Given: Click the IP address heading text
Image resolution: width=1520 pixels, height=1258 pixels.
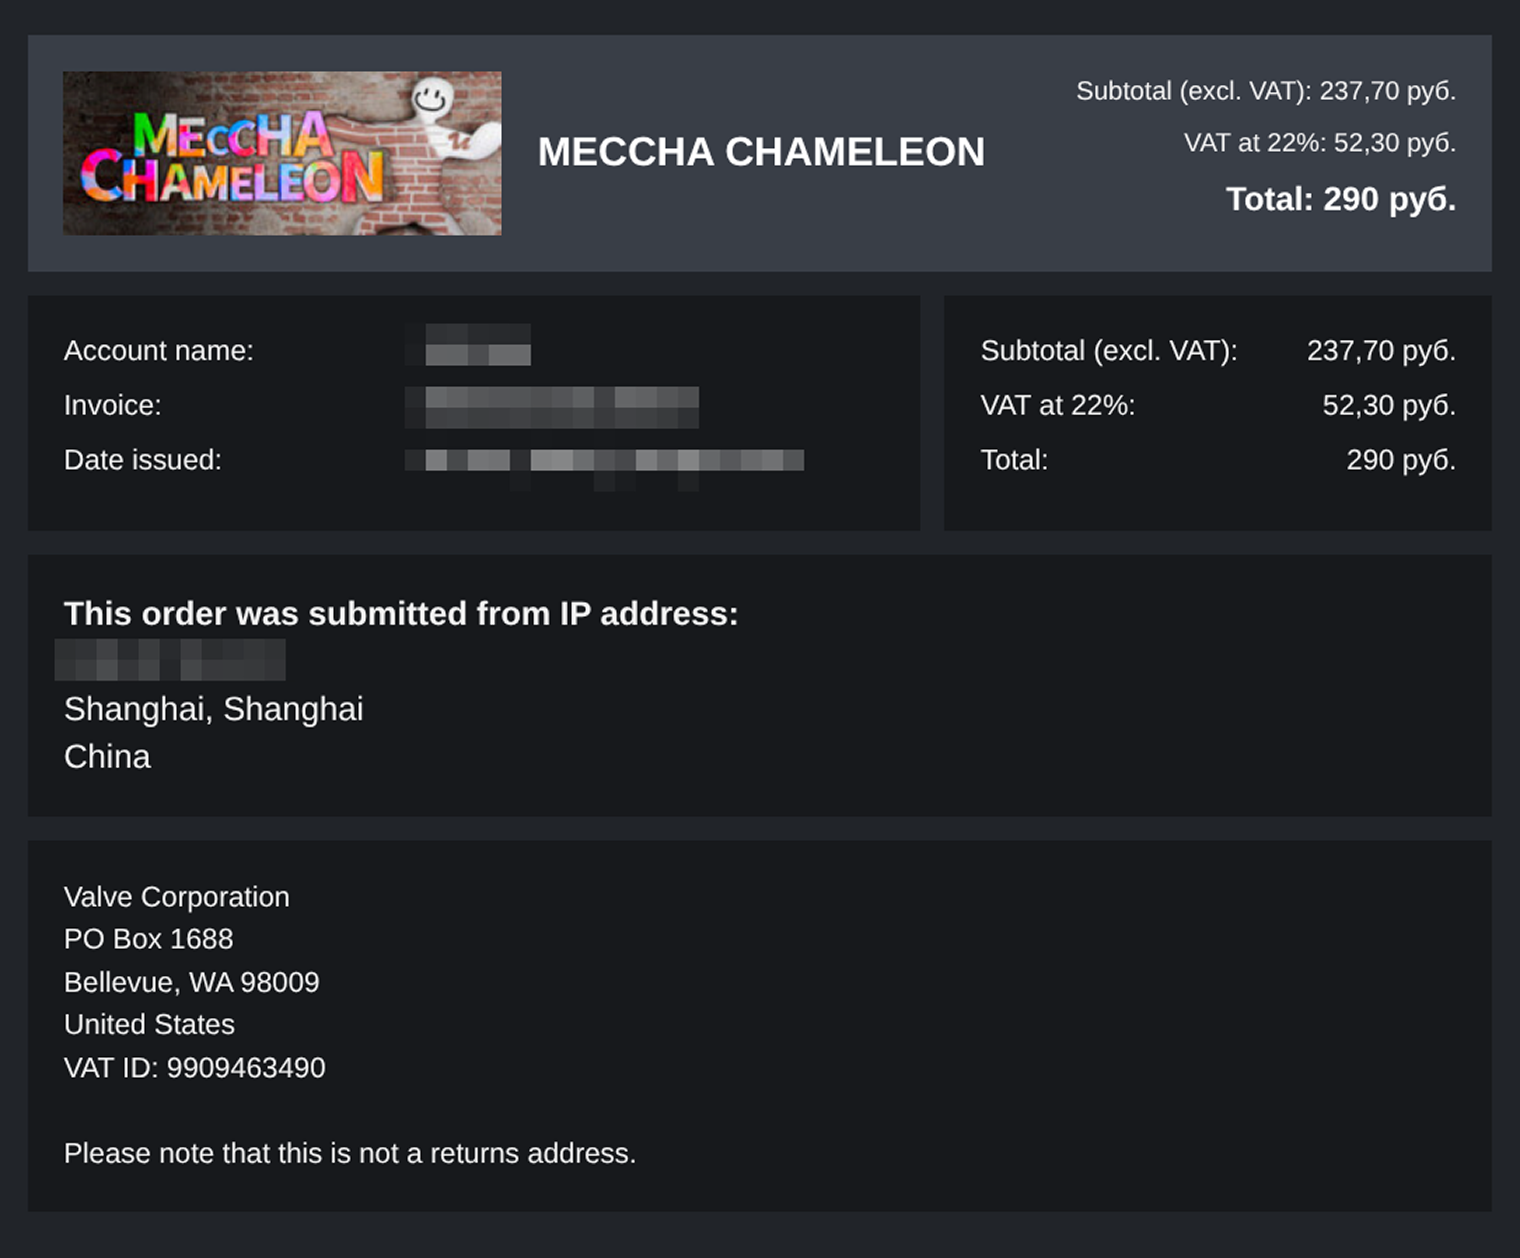Looking at the screenshot, I should click(x=401, y=613).
